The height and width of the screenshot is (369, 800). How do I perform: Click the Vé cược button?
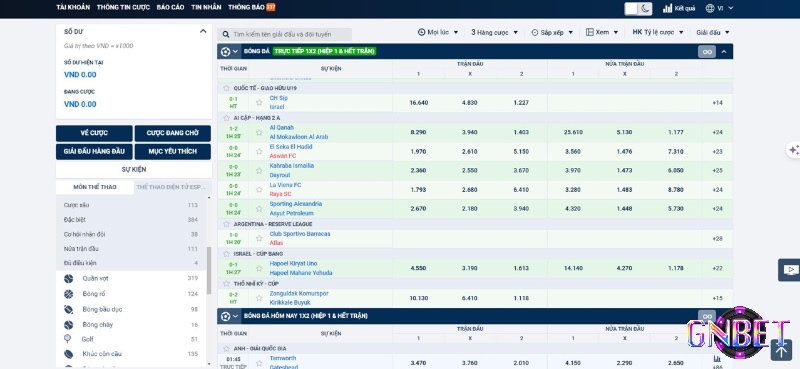point(94,133)
